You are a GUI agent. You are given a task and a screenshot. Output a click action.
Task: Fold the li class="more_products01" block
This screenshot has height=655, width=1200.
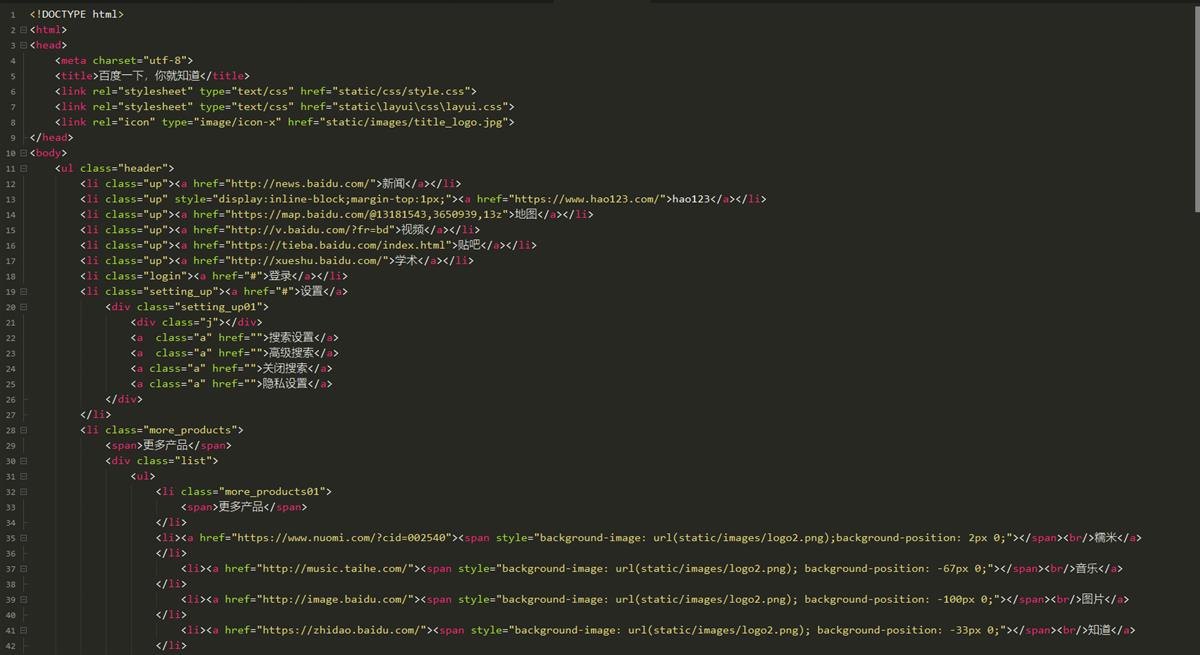pos(23,492)
